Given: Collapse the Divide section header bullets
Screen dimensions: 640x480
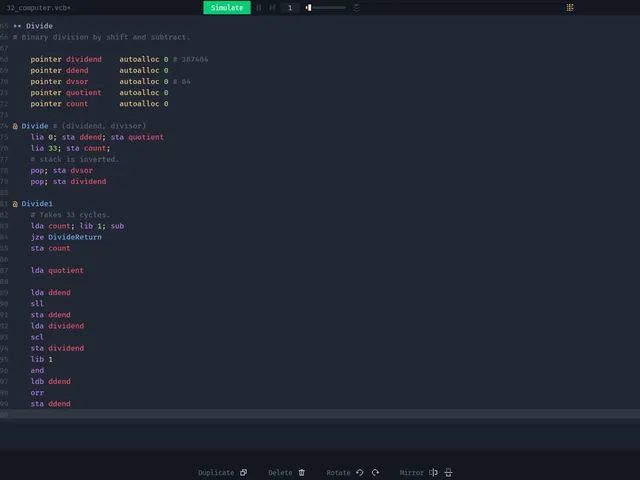Looking at the screenshot, I should coord(17,26).
